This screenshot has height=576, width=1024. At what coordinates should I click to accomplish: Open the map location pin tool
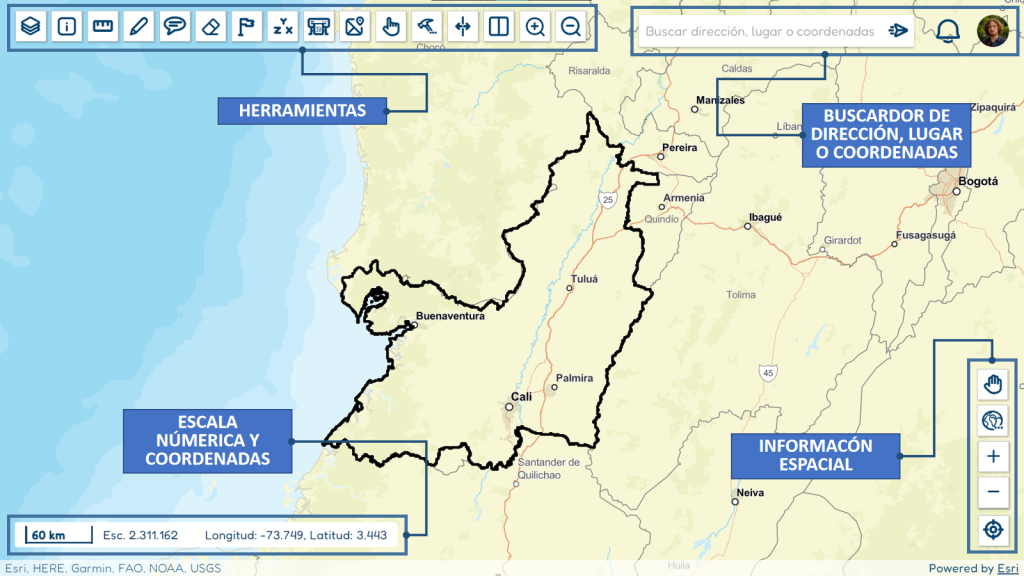(355, 27)
